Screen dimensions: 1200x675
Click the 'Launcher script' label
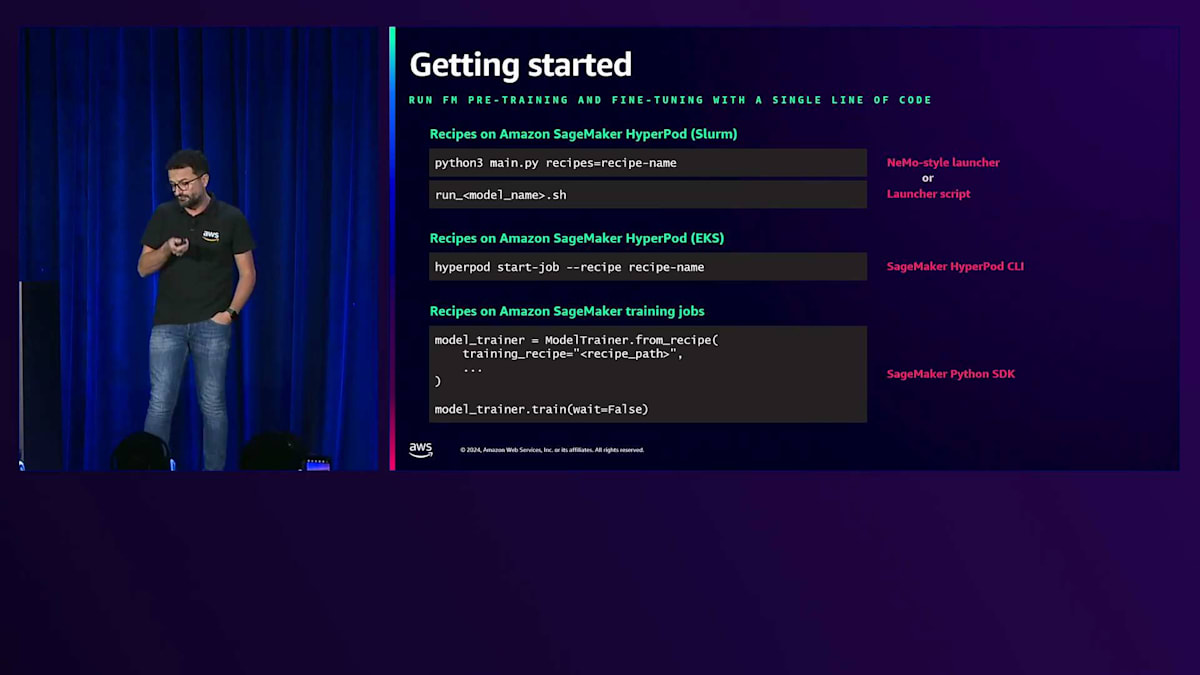[928, 194]
